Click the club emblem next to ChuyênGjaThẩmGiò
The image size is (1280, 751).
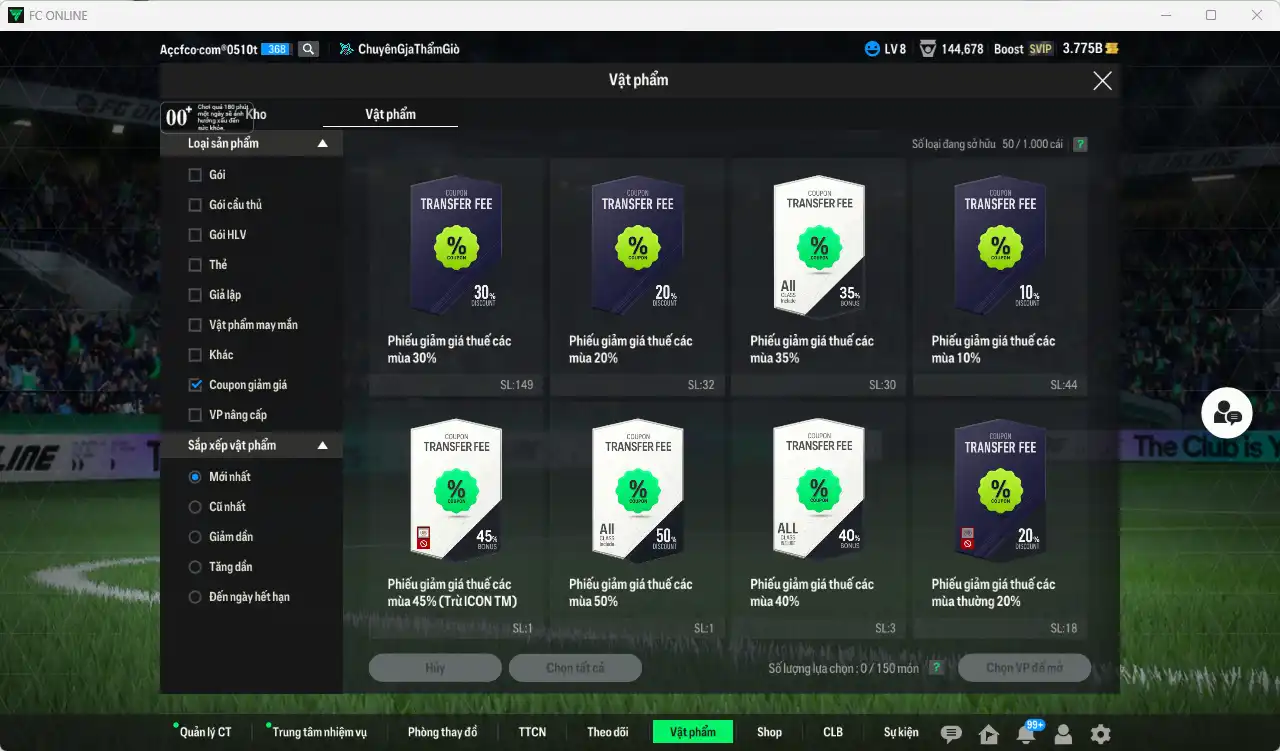(x=346, y=48)
